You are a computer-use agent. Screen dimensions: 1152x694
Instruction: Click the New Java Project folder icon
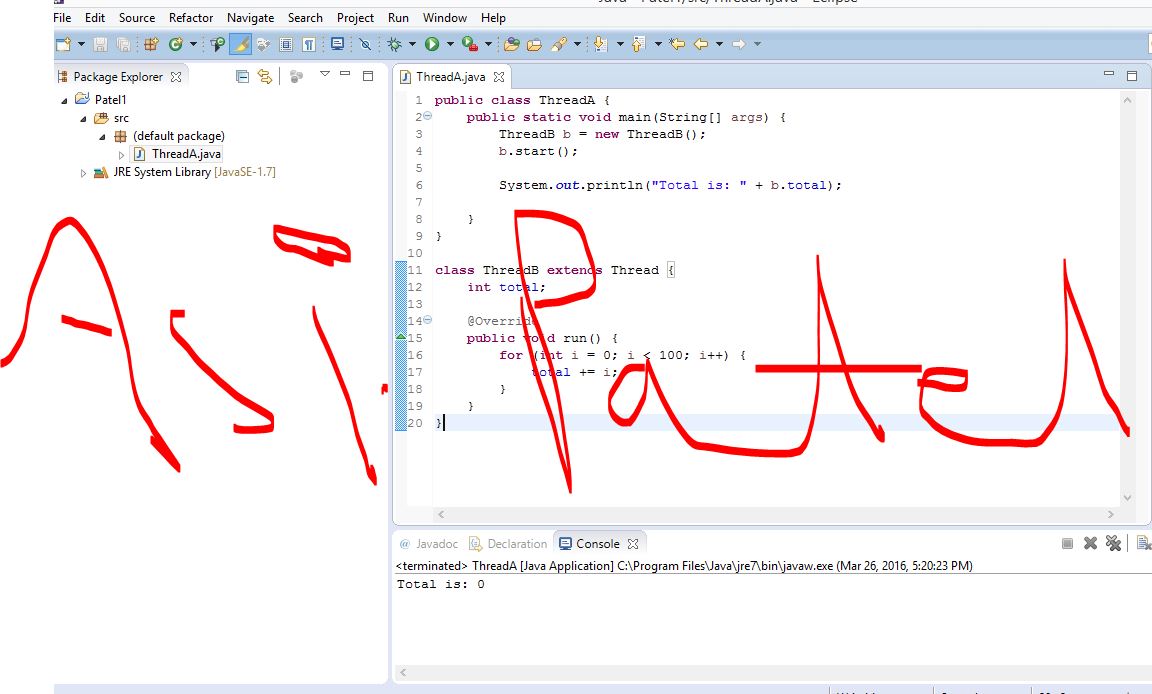(511, 45)
